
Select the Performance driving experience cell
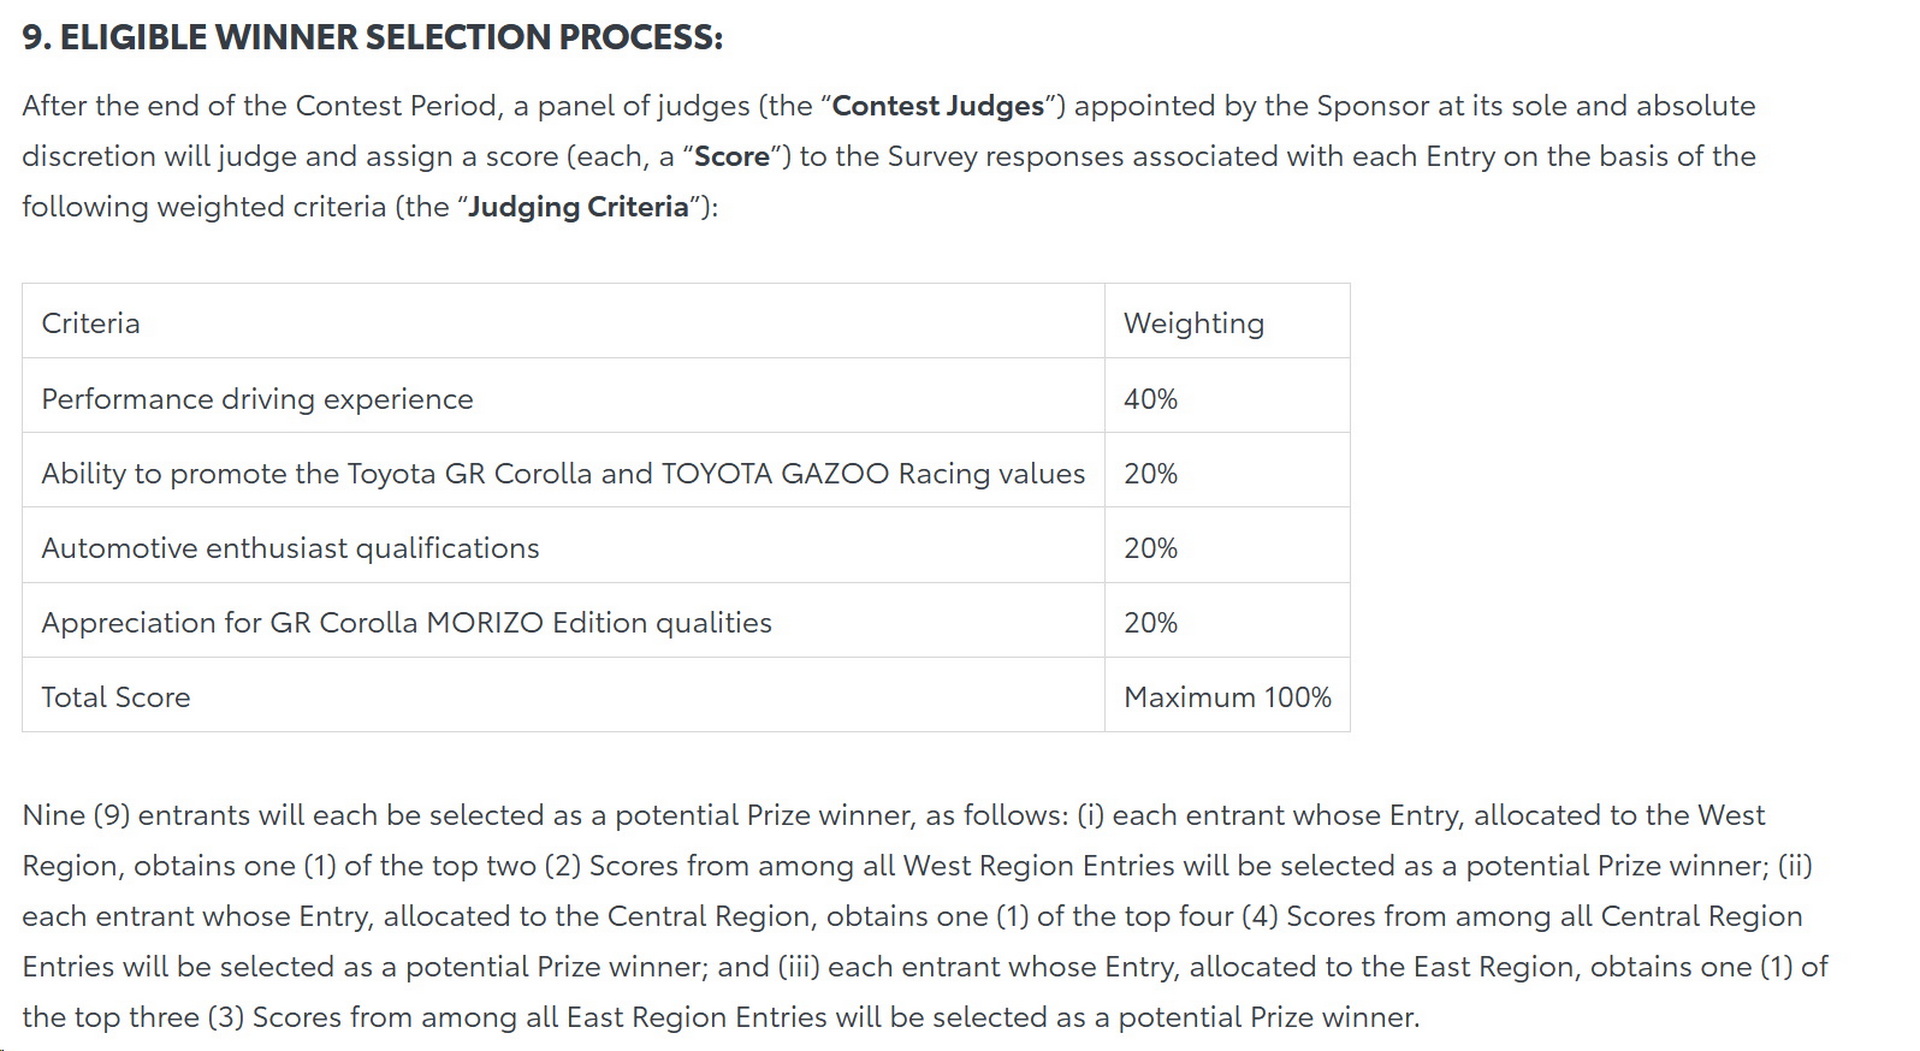pyautogui.click(x=257, y=399)
